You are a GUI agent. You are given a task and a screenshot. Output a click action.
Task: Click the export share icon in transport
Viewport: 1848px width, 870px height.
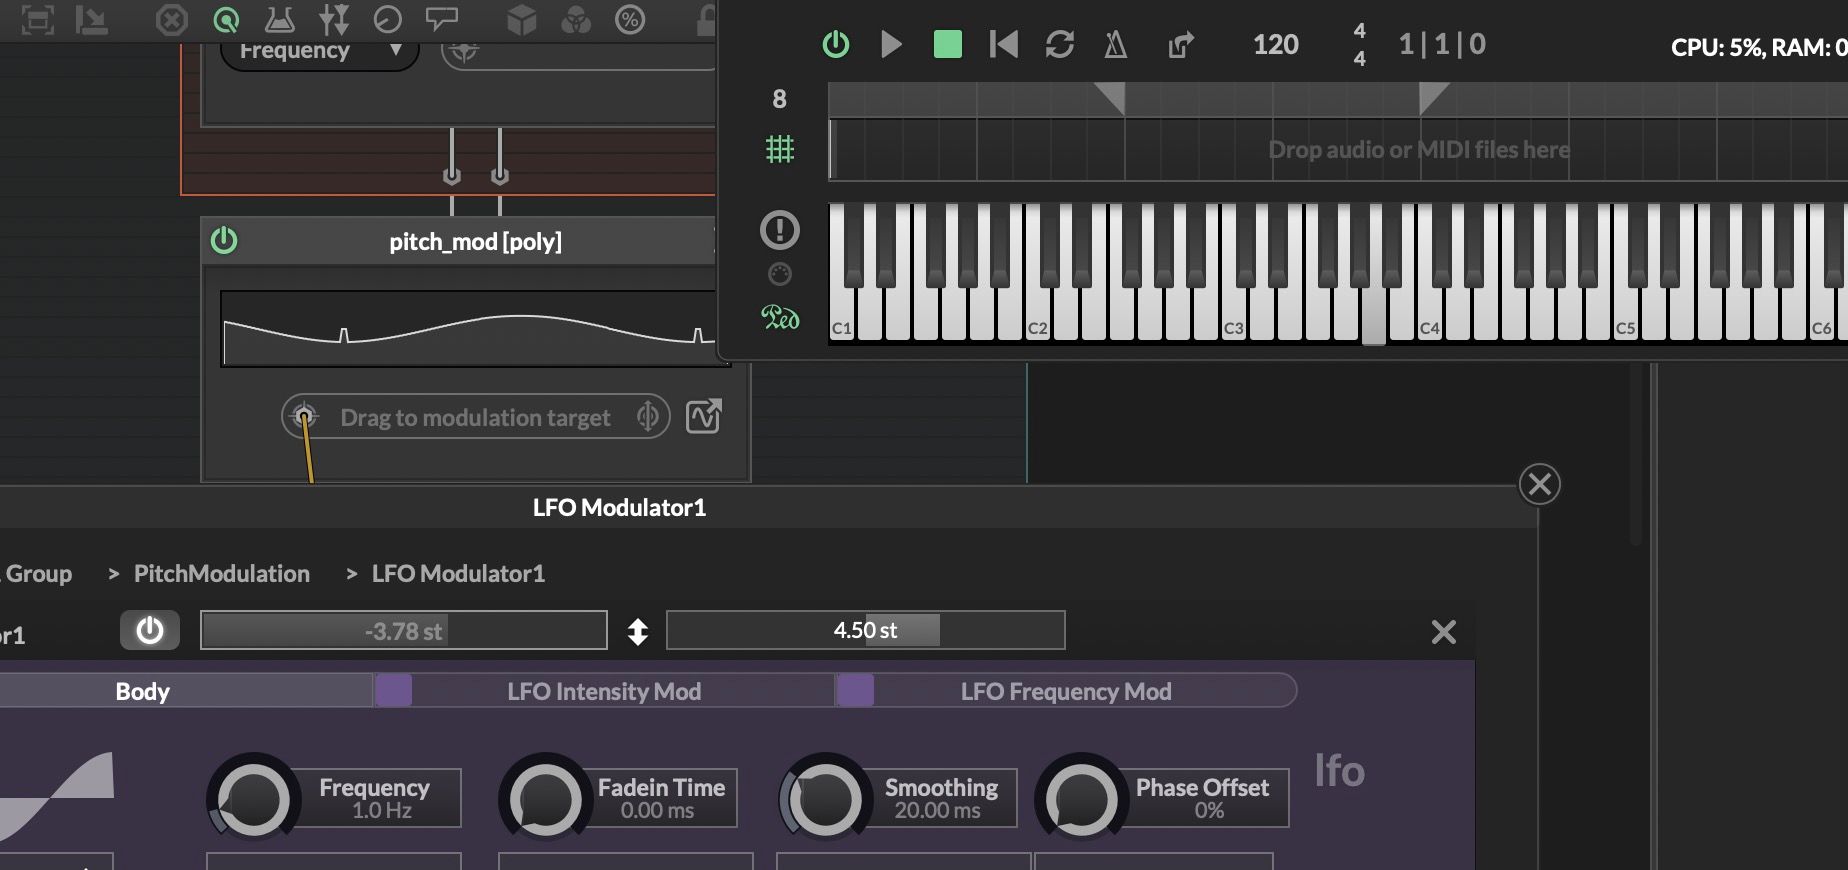pos(1181,44)
